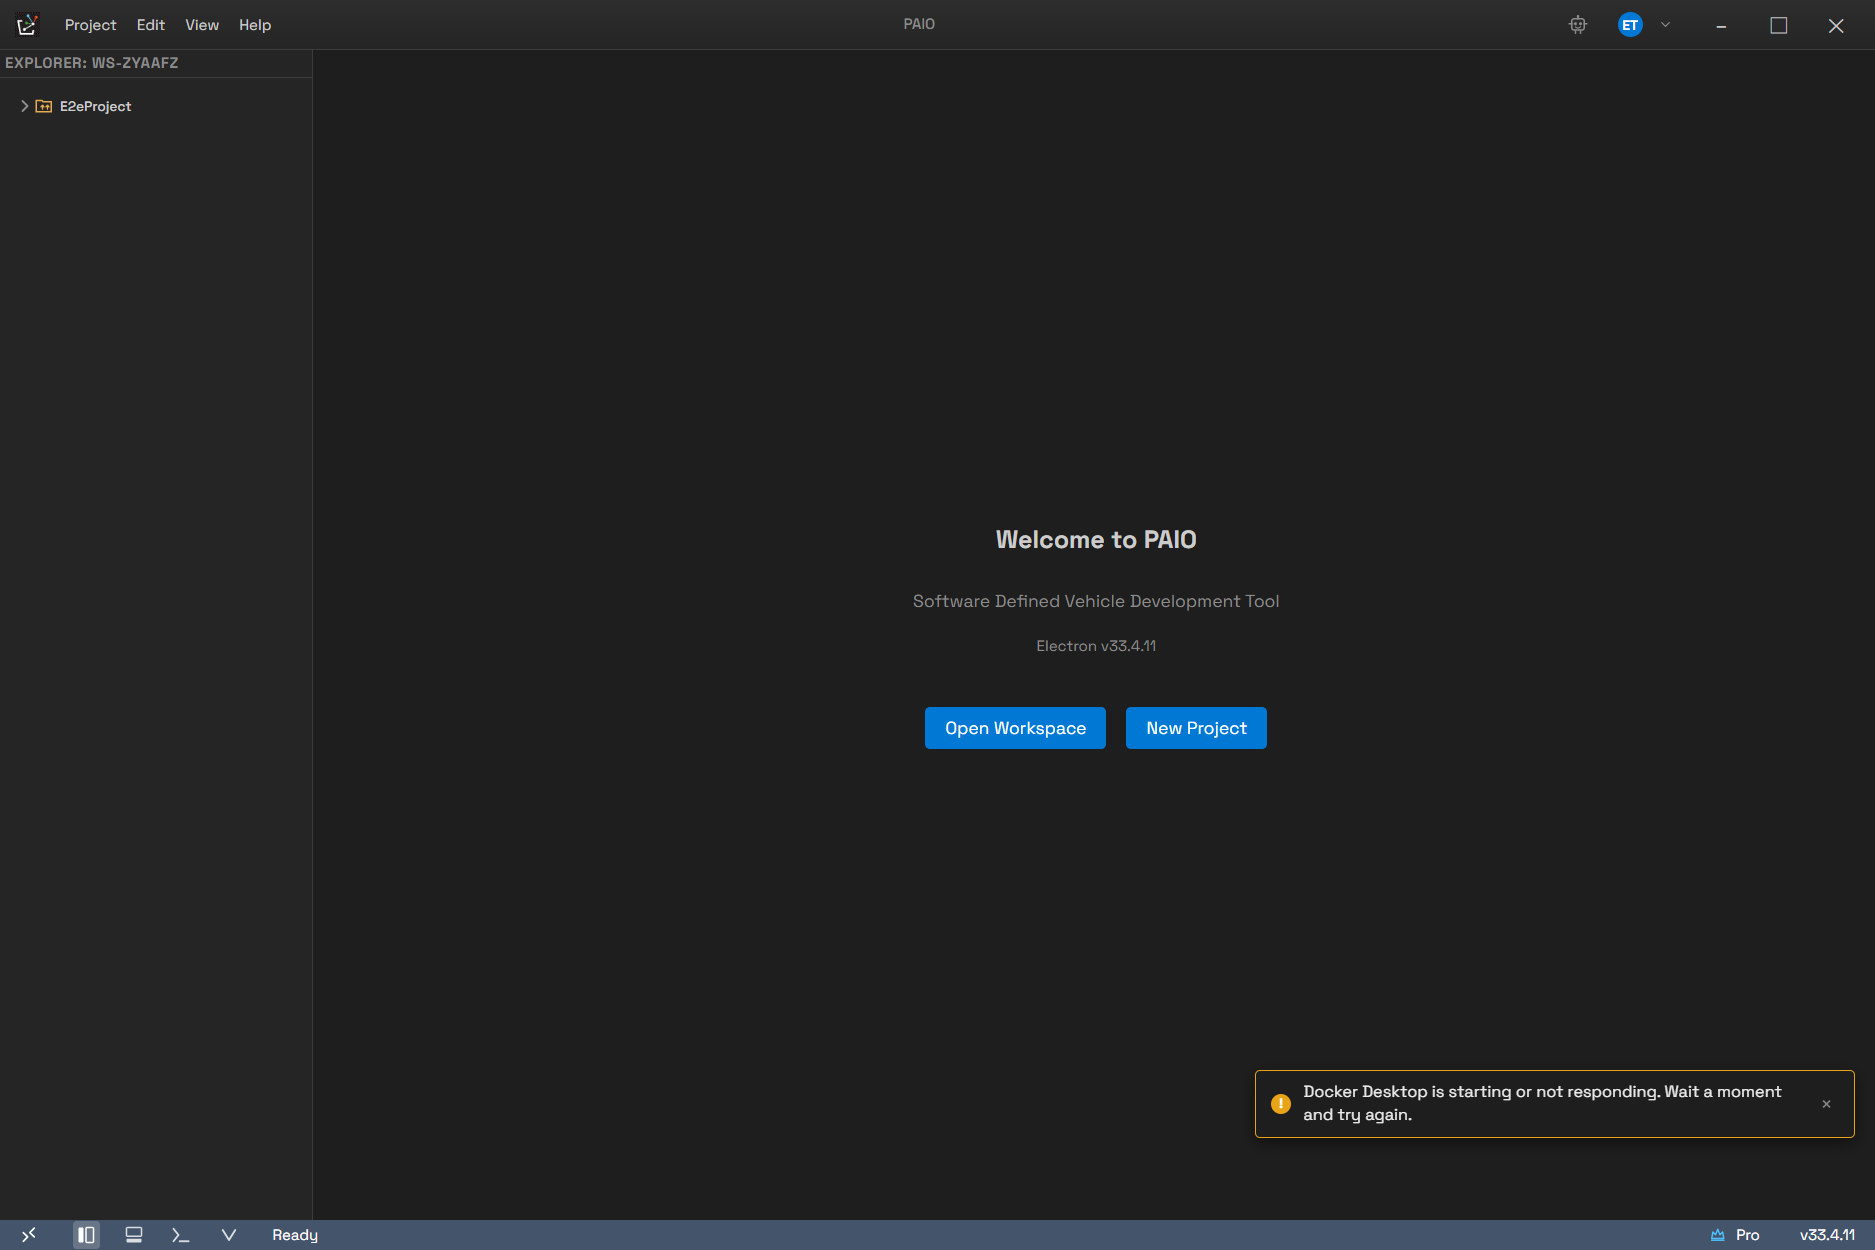Screen dimensions: 1875x1250
Task: Open the AI assistant robot icon
Action: 1578,25
